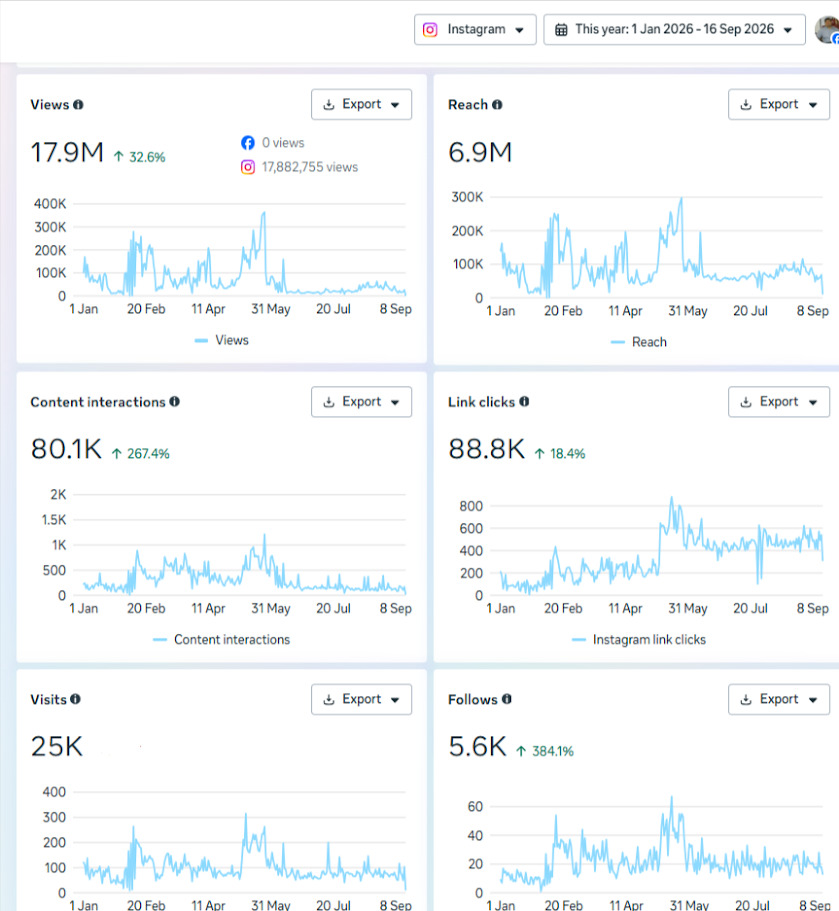Click the download icon in Visits Export
839x911 pixels.
(x=329, y=700)
